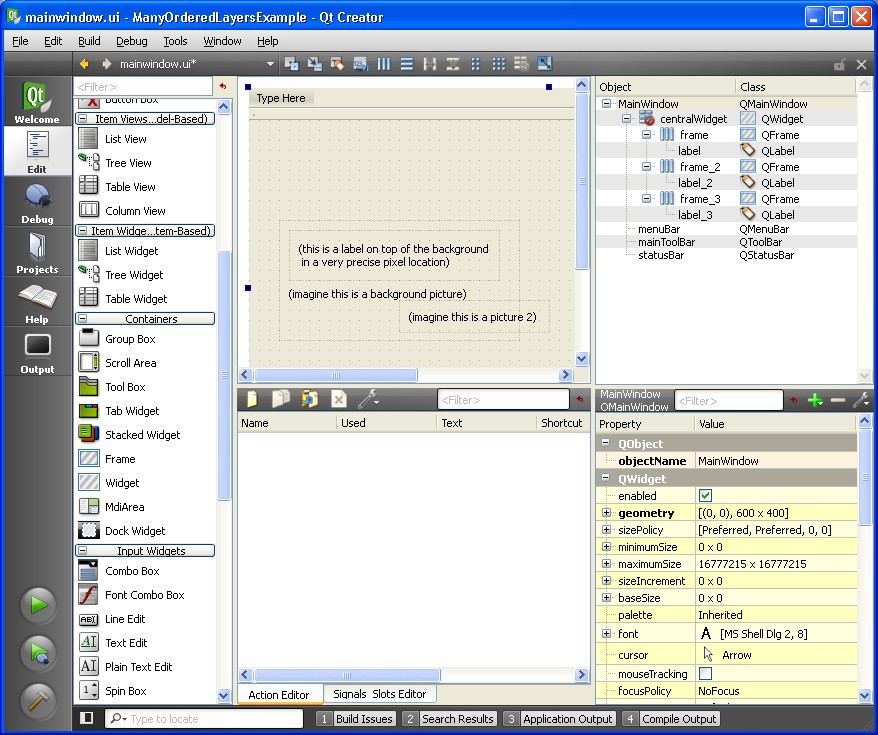The image size is (878, 735).
Task: Open the Application Output pane
Action: click(558, 719)
